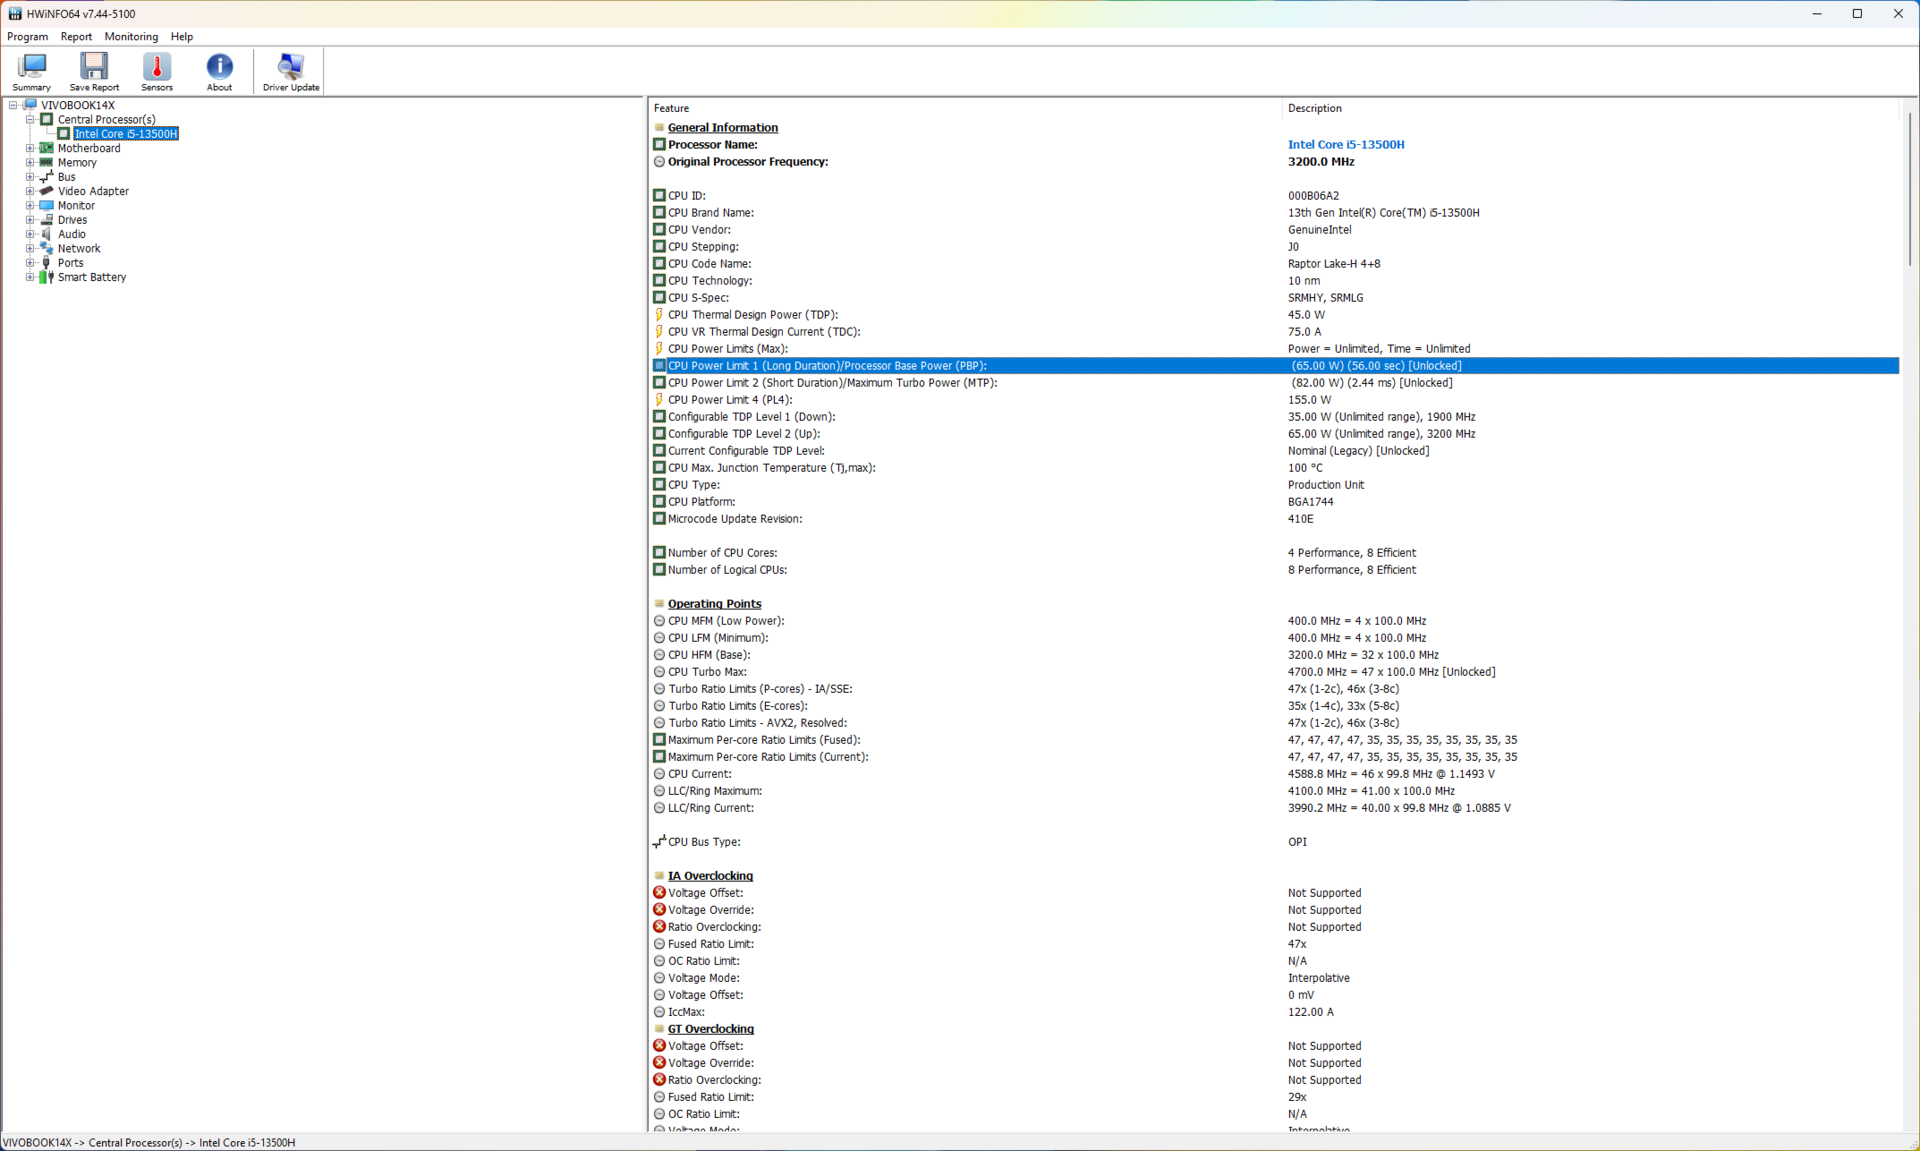The height and width of the screenshot is (1151, 1920).
Task: Click the Feature column header
Action: point(671,108)
